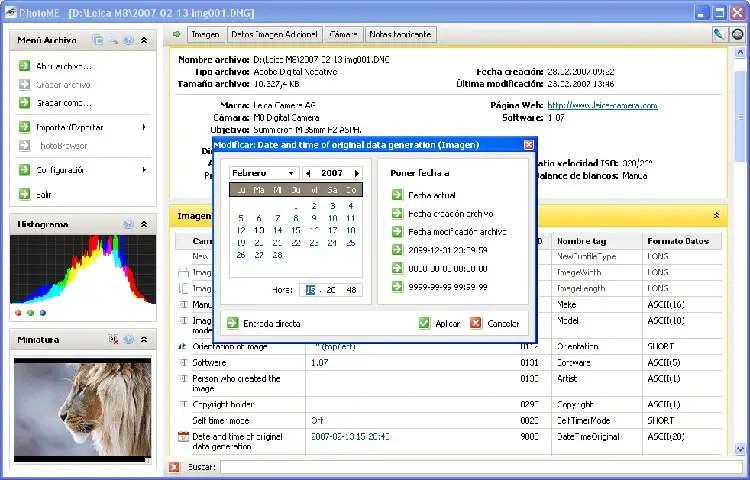The width and height of the screenshot is (750, 480).
Task: Click the histogram graph
Action: click(x=83, y=269)
